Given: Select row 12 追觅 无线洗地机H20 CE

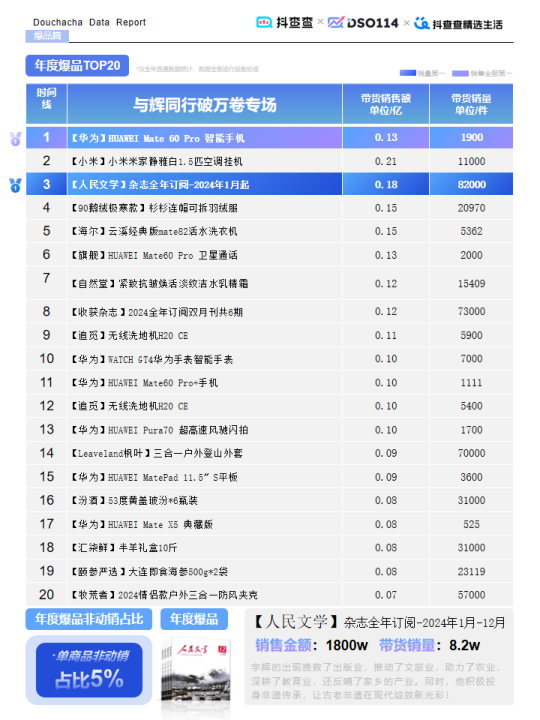Looking at the screenshot, I should 270,406.
